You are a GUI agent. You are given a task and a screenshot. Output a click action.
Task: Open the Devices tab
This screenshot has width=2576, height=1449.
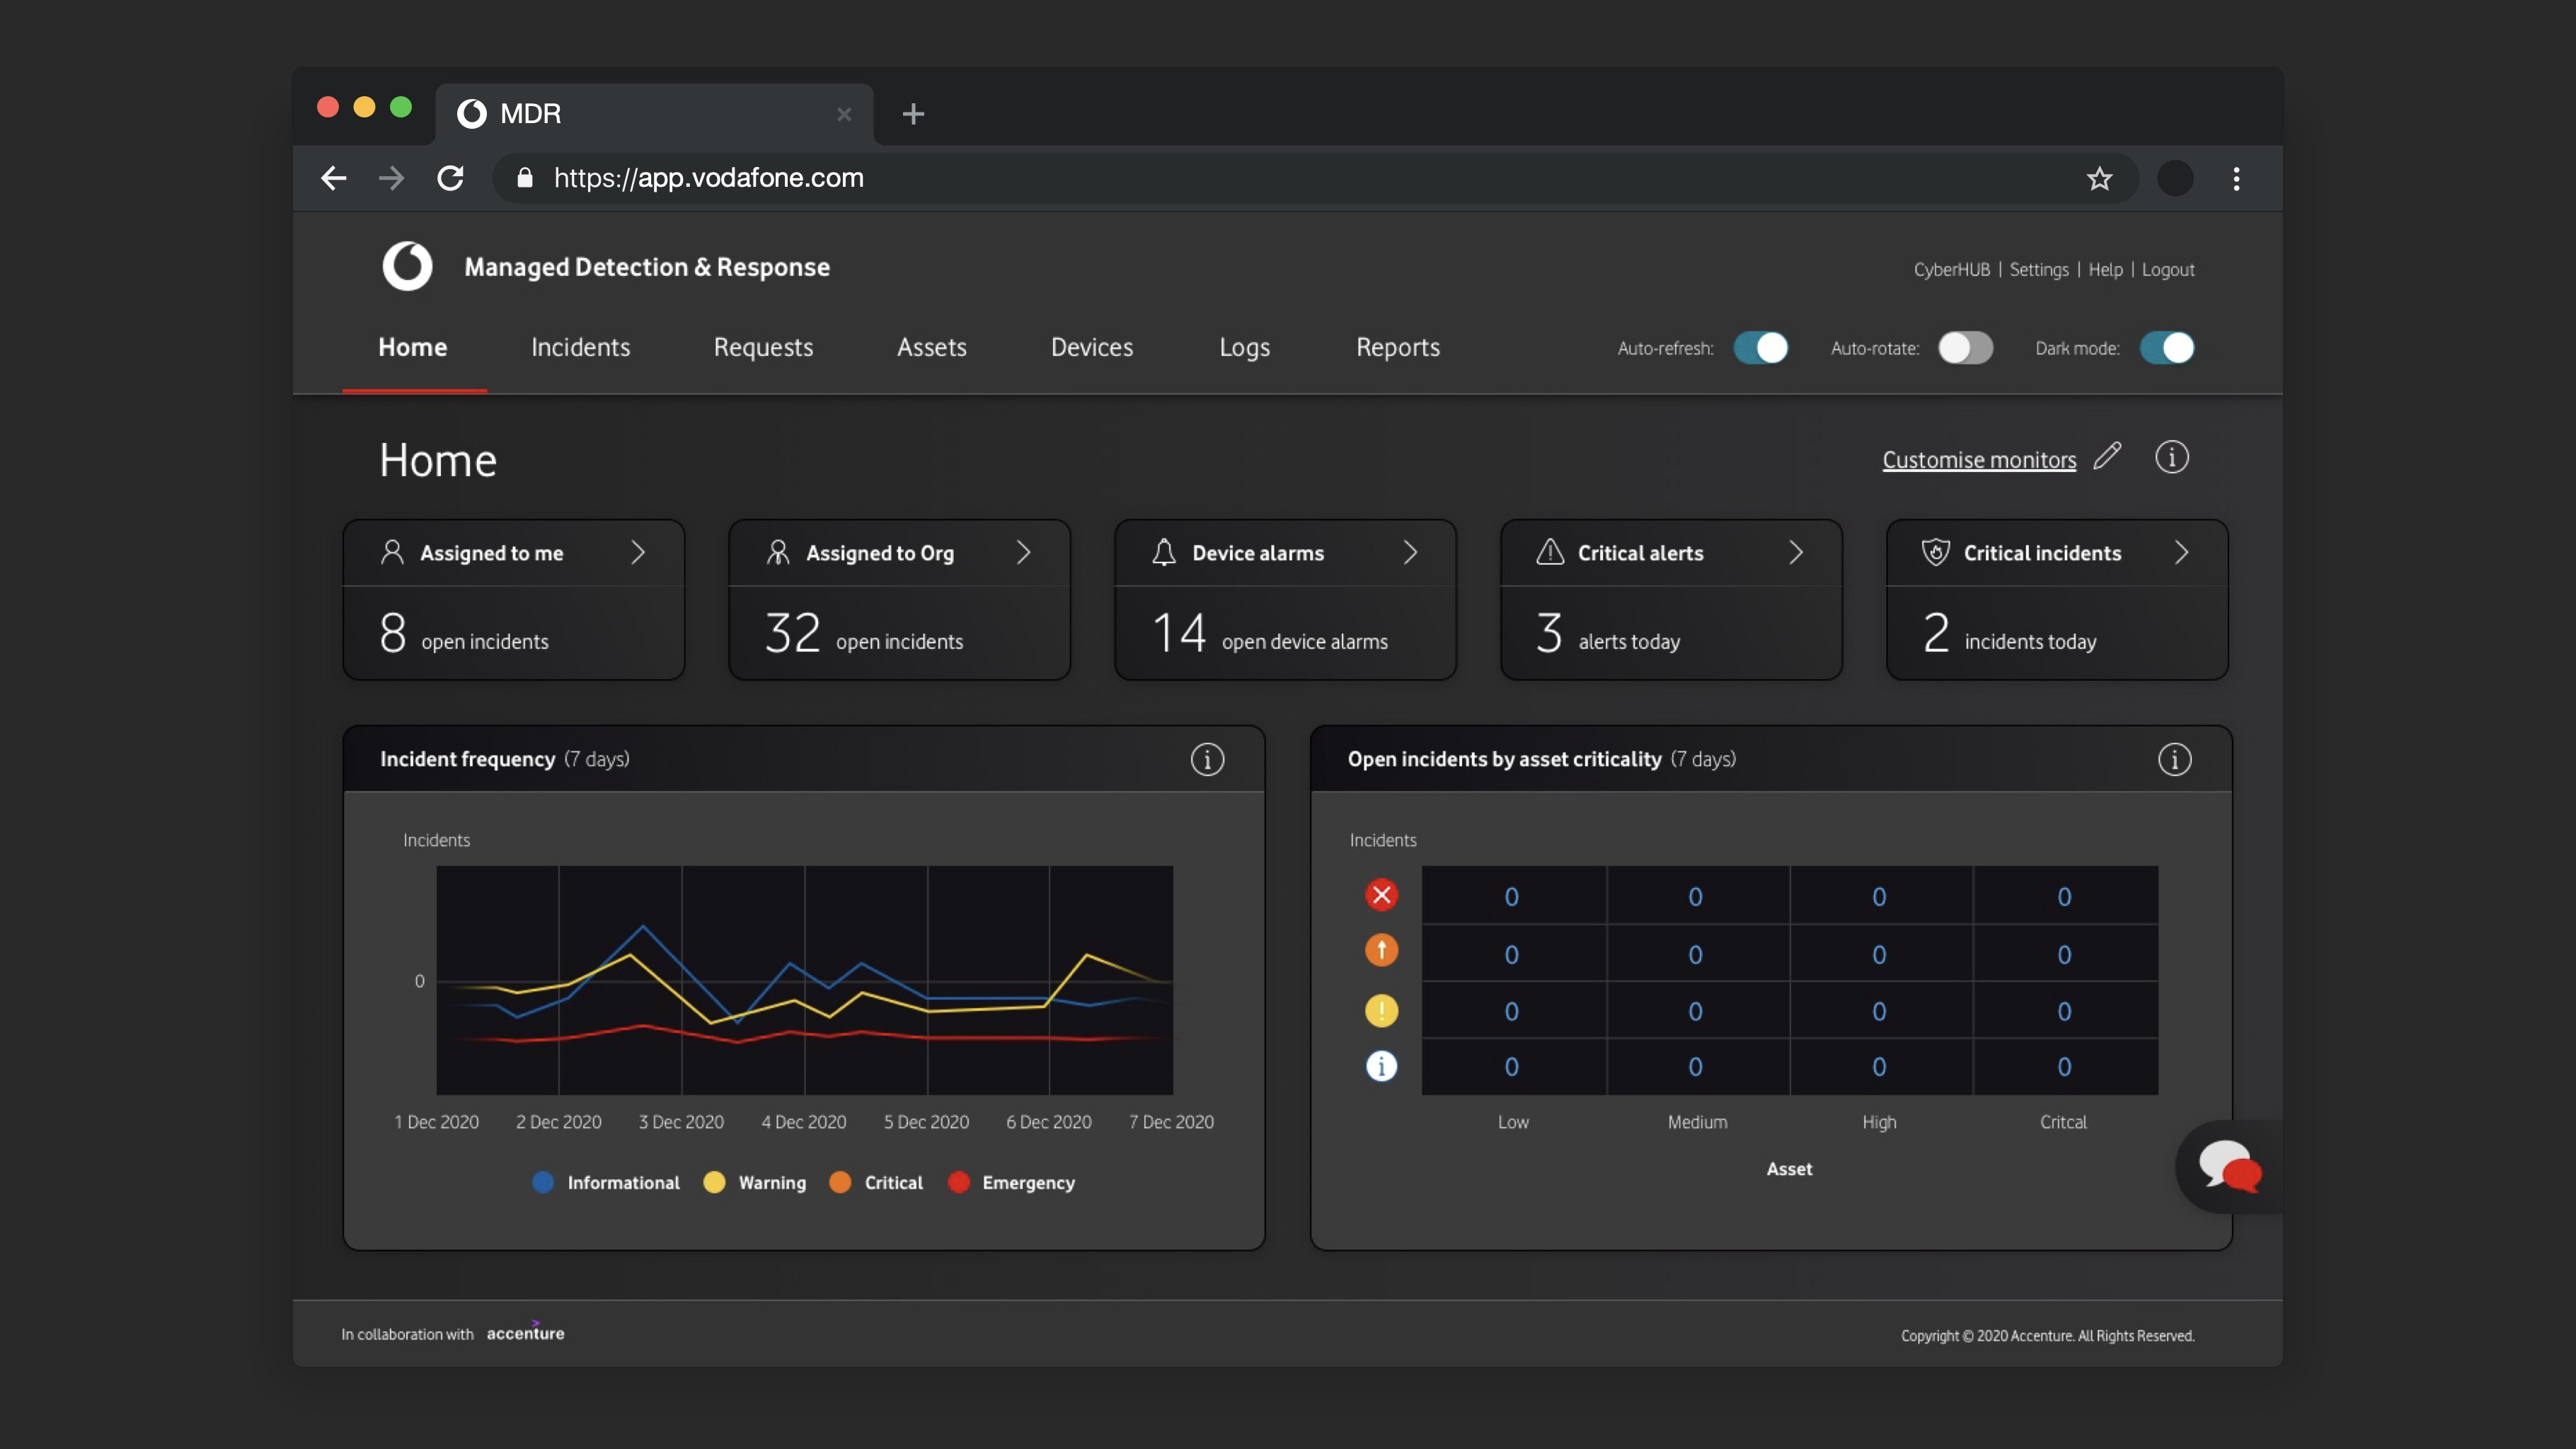click(1092, 348)
